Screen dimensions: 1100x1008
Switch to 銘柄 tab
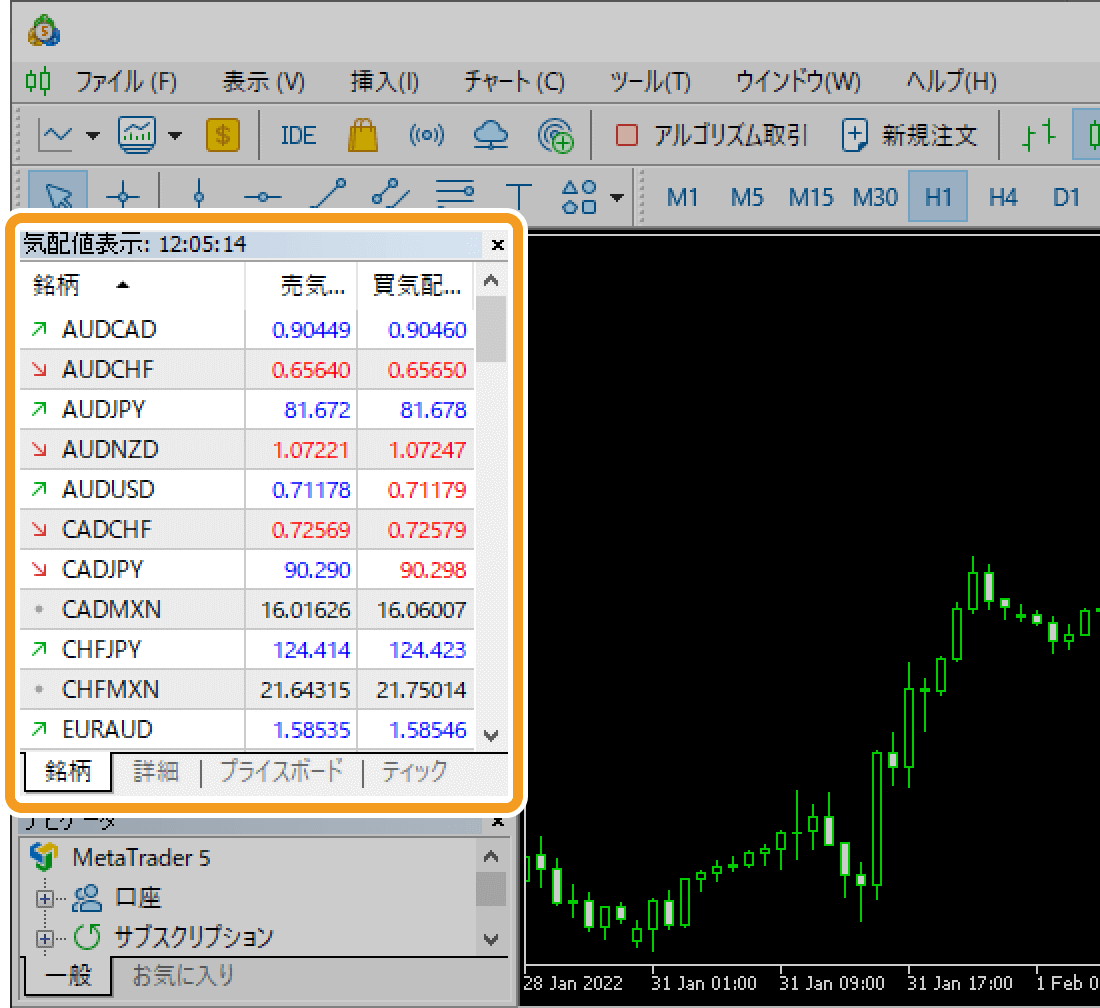[68, 772]
